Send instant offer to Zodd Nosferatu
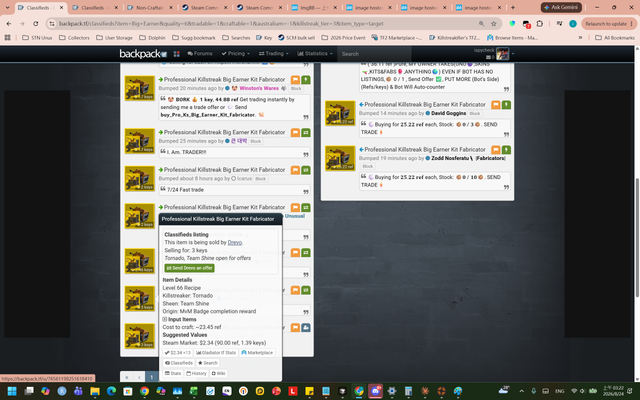 (x=506, y=150)
